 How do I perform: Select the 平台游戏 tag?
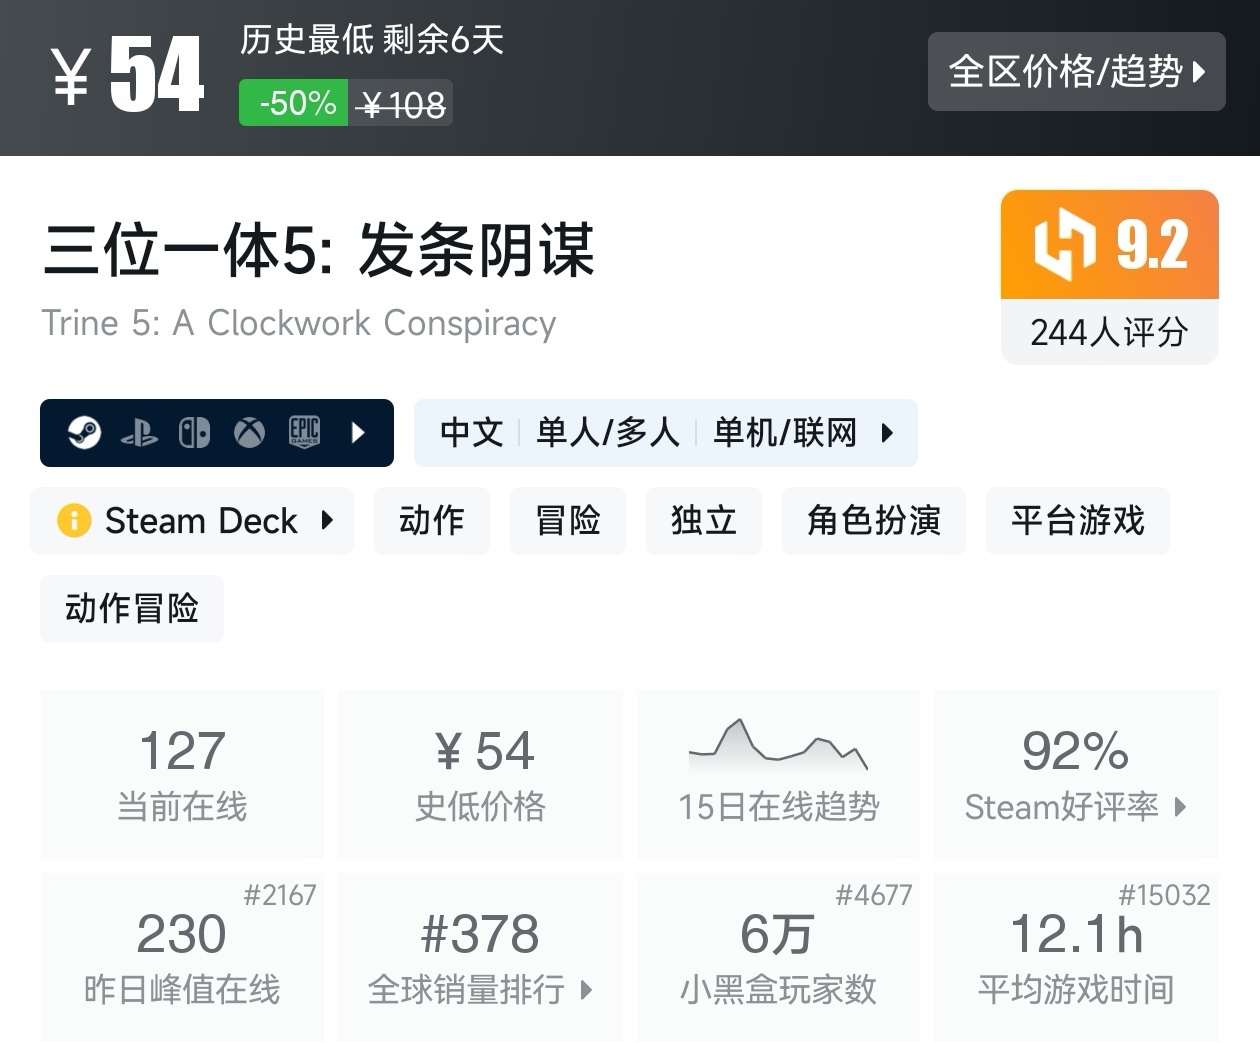tap(1077, 521)
